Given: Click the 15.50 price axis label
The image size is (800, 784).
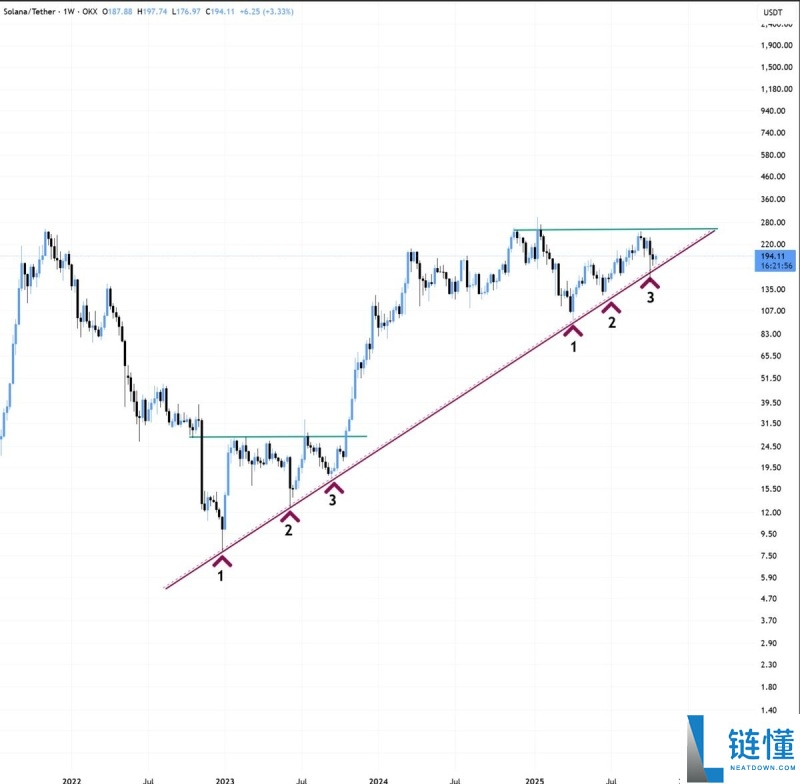Looking at the screenshot, I should click(x=771, y=489).
